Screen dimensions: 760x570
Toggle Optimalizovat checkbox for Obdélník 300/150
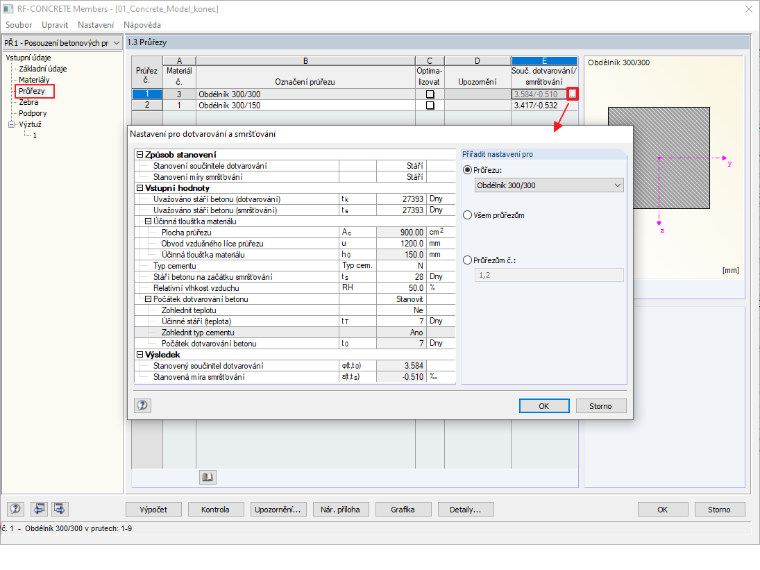pos(429,105)
